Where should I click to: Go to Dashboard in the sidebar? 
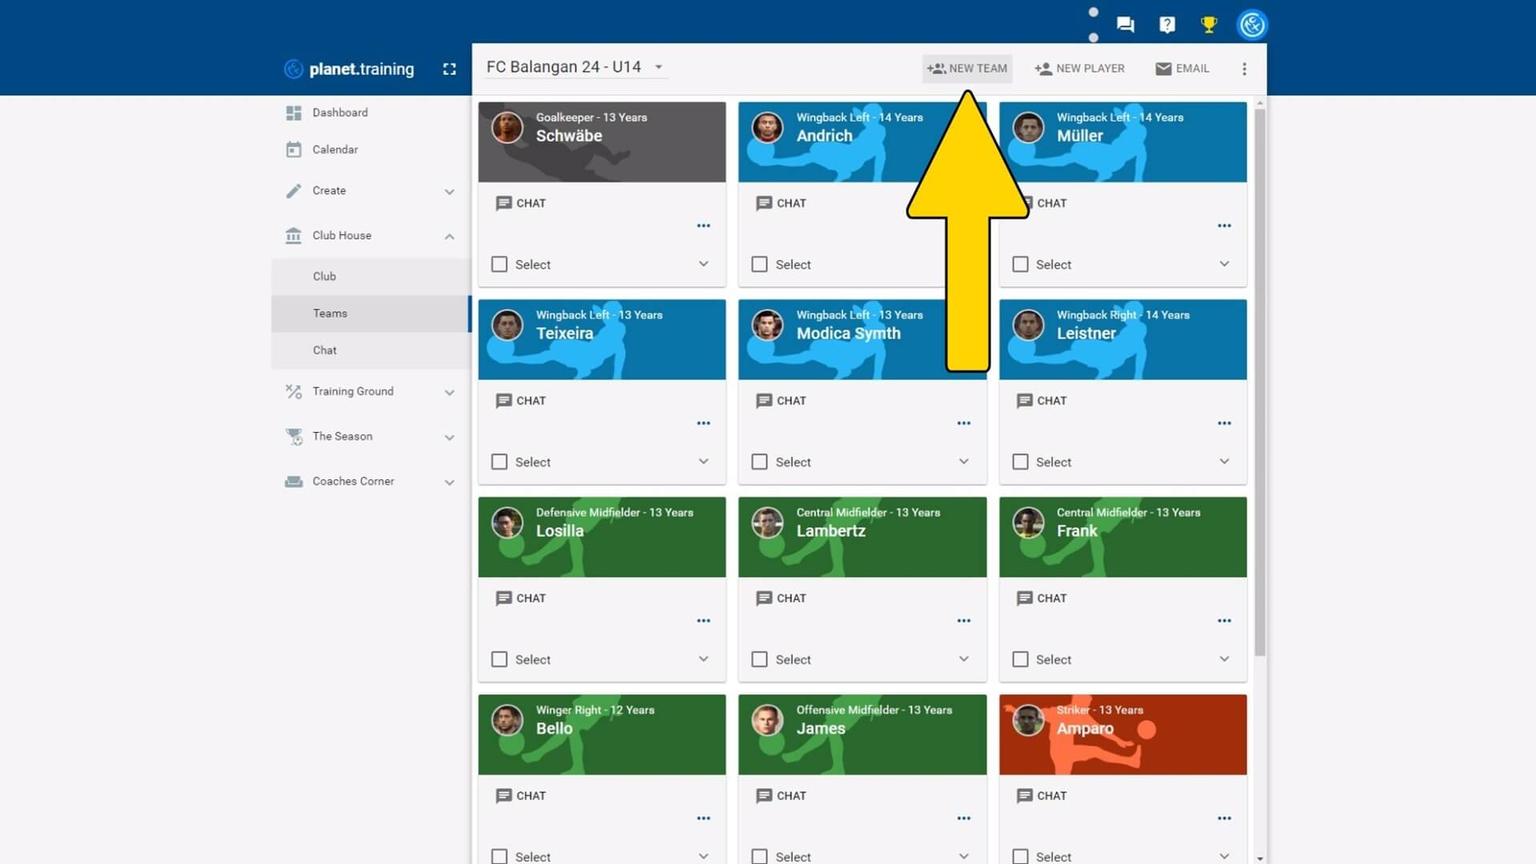(x=340, y=113)
